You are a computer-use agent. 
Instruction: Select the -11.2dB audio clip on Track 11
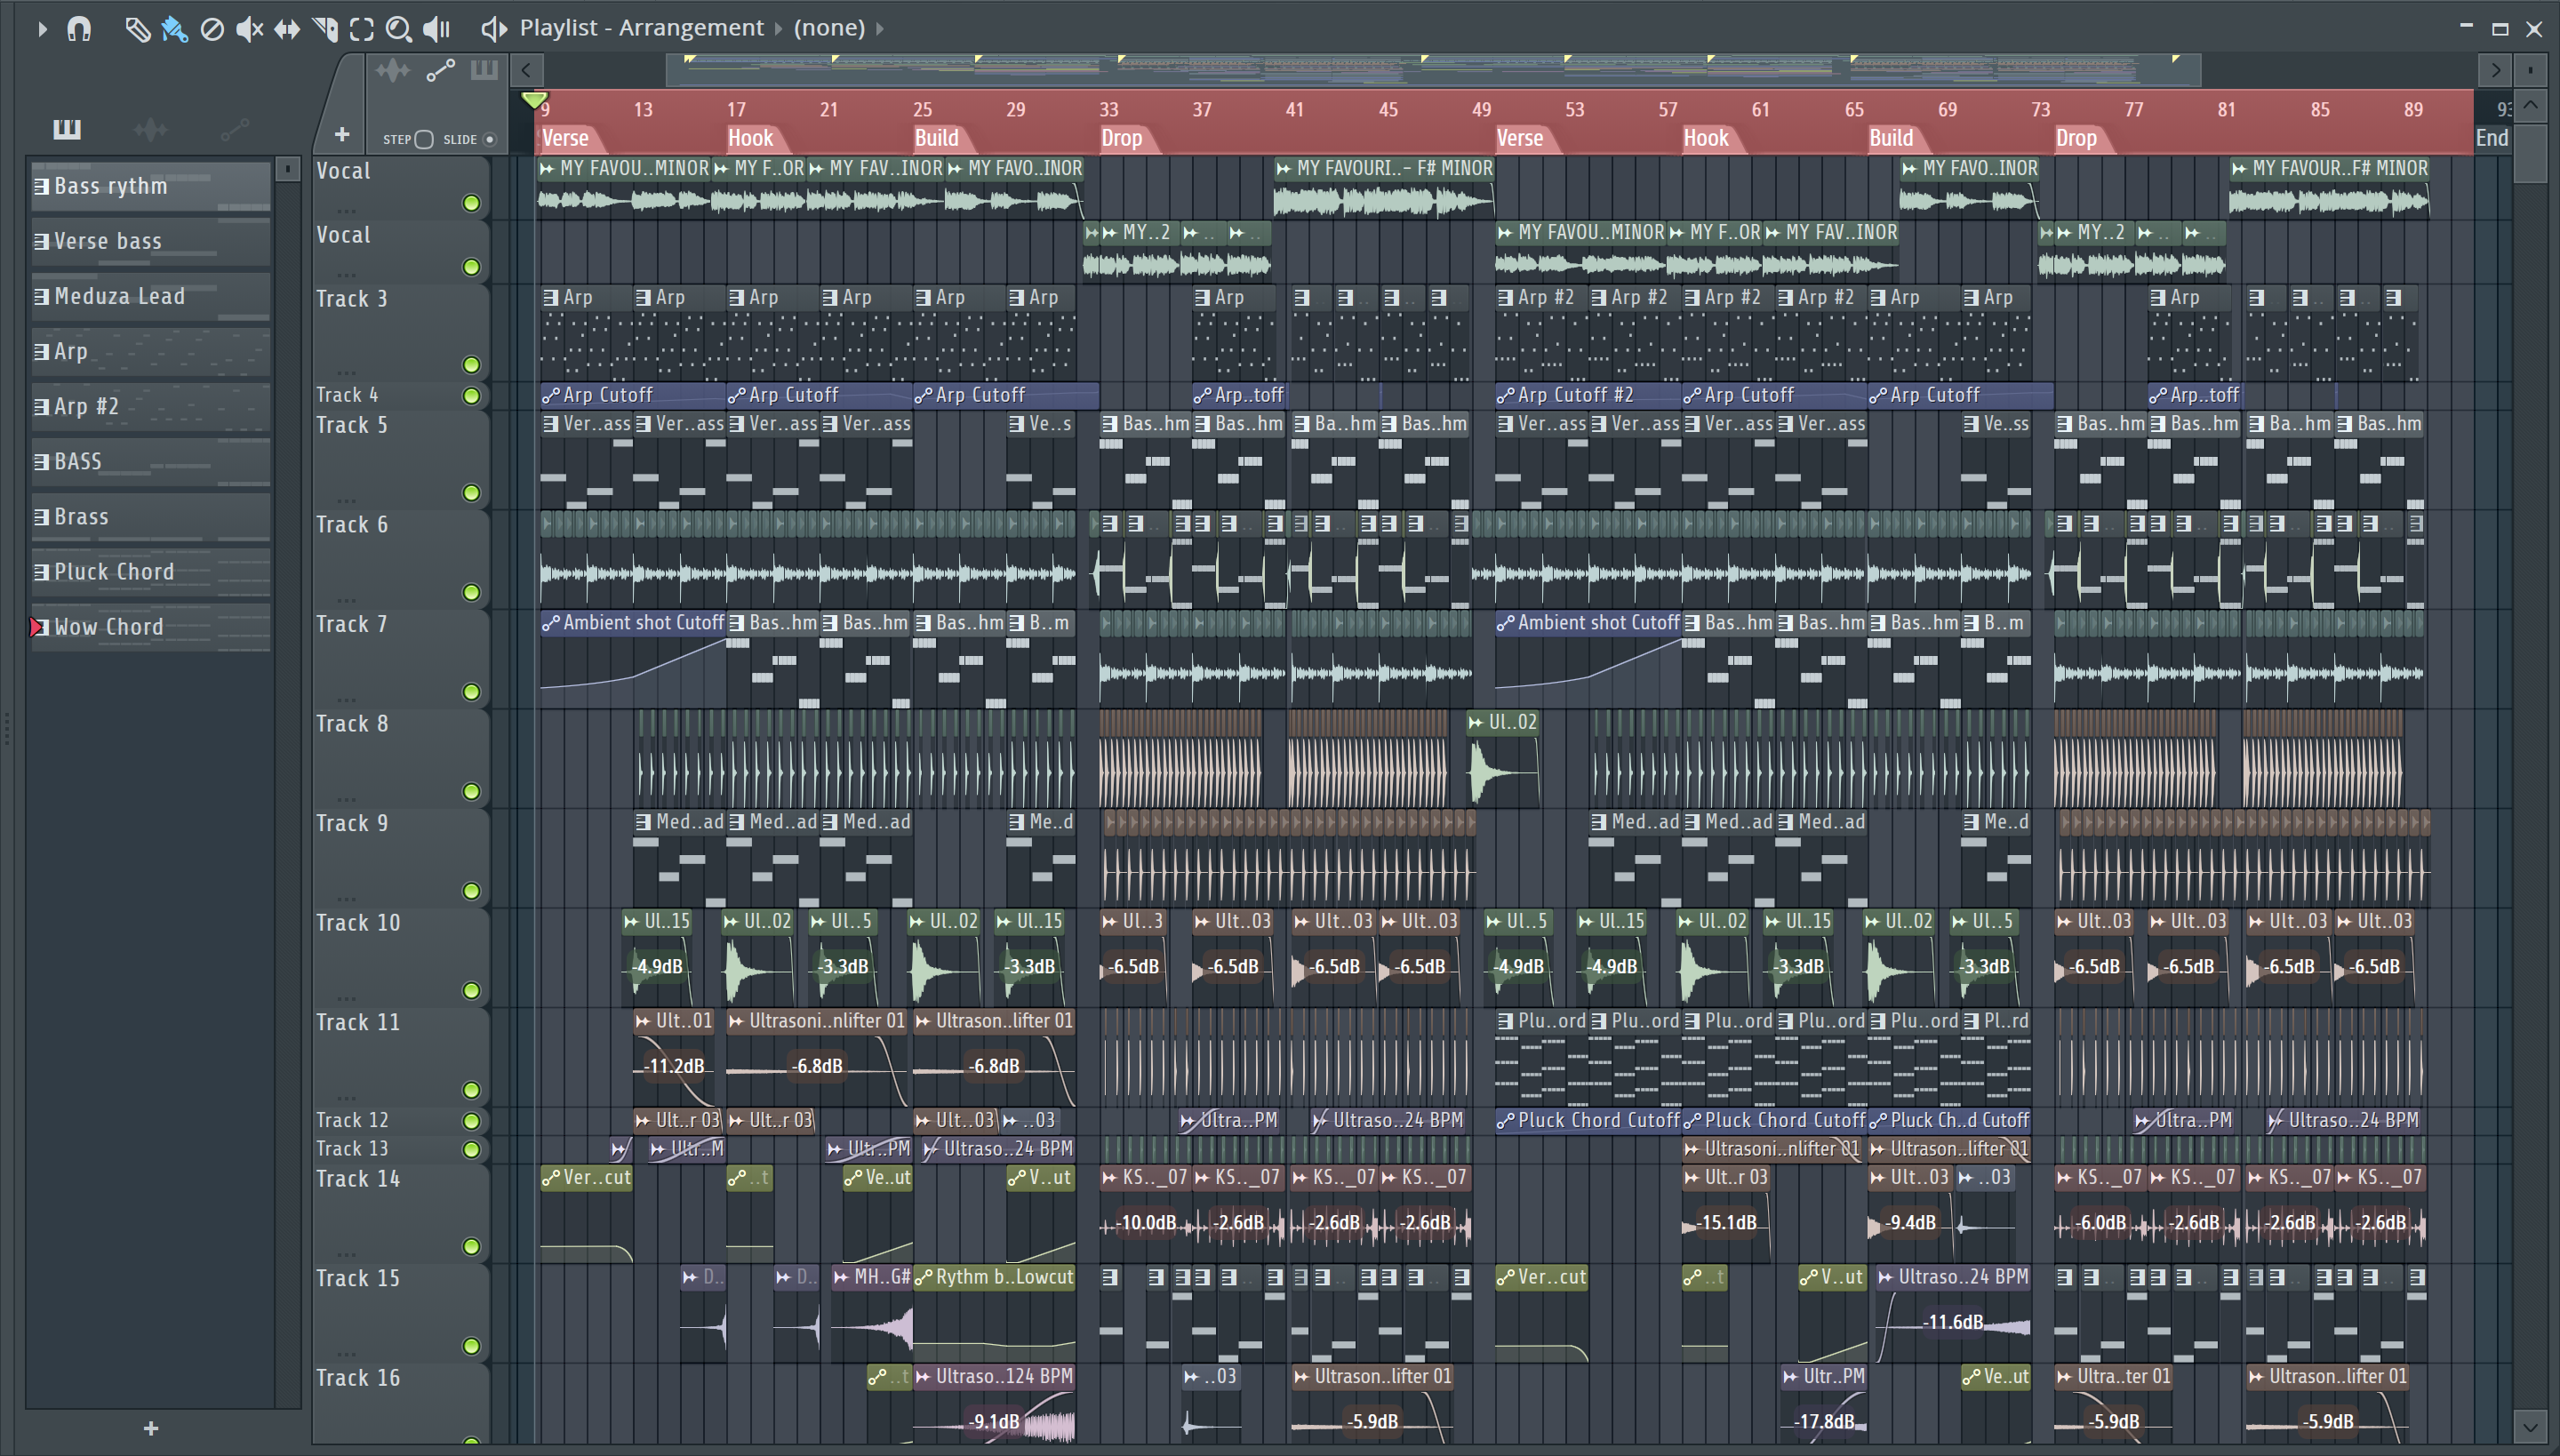click(674, 1057)
